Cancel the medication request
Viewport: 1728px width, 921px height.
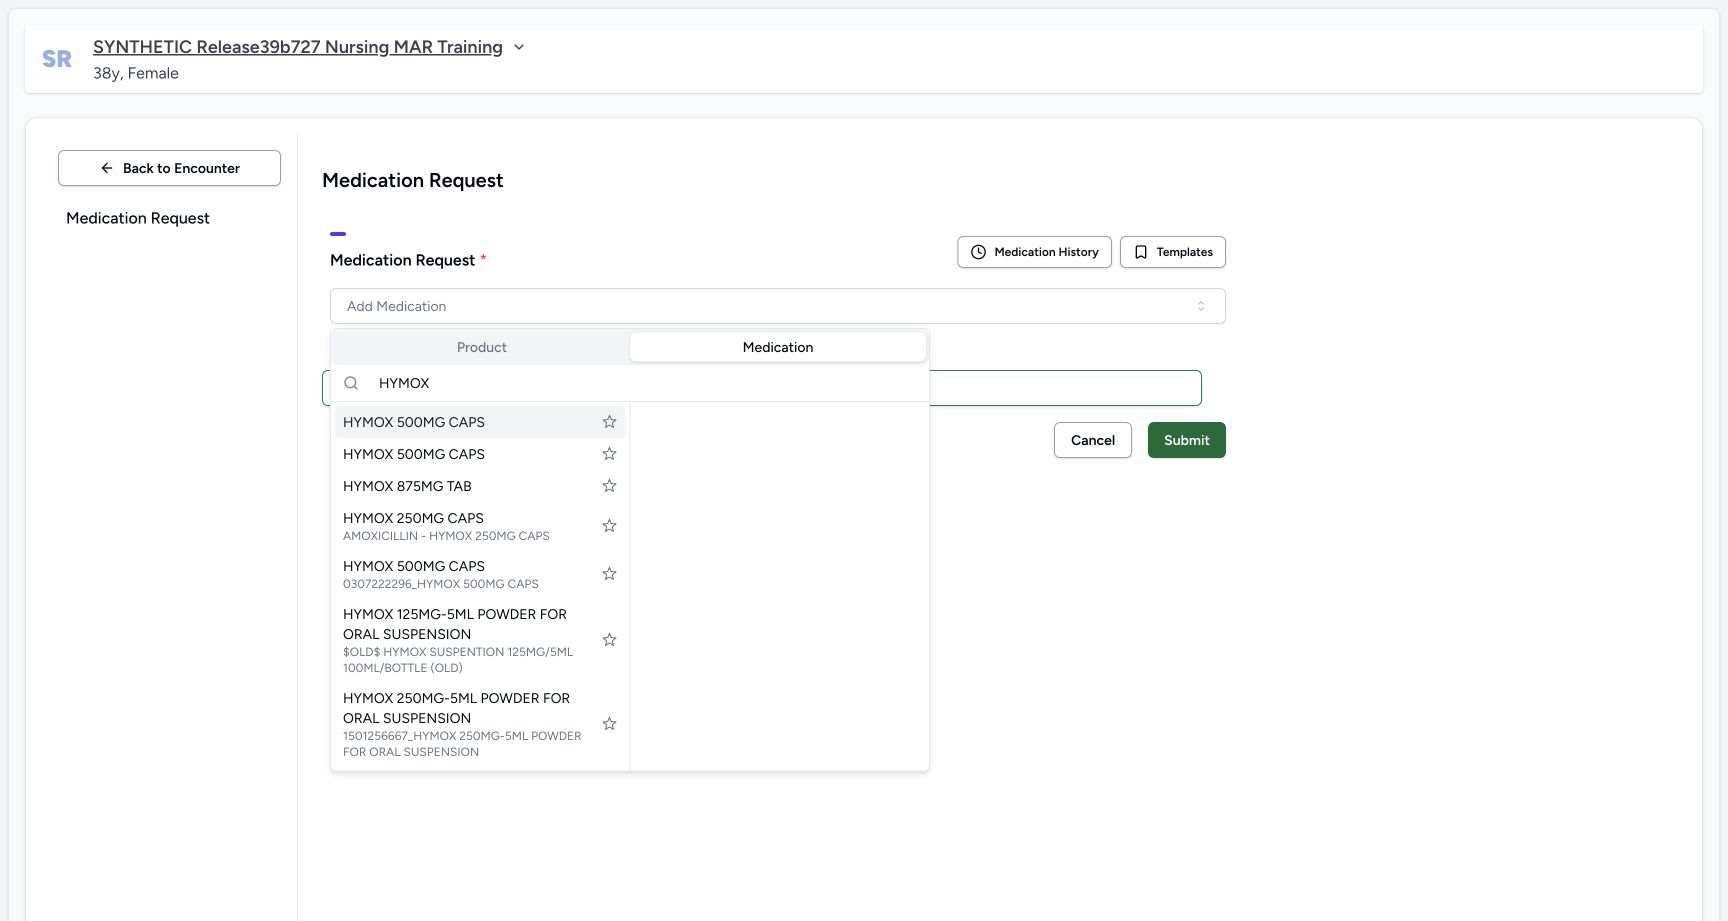click(x=1092, y=440)
